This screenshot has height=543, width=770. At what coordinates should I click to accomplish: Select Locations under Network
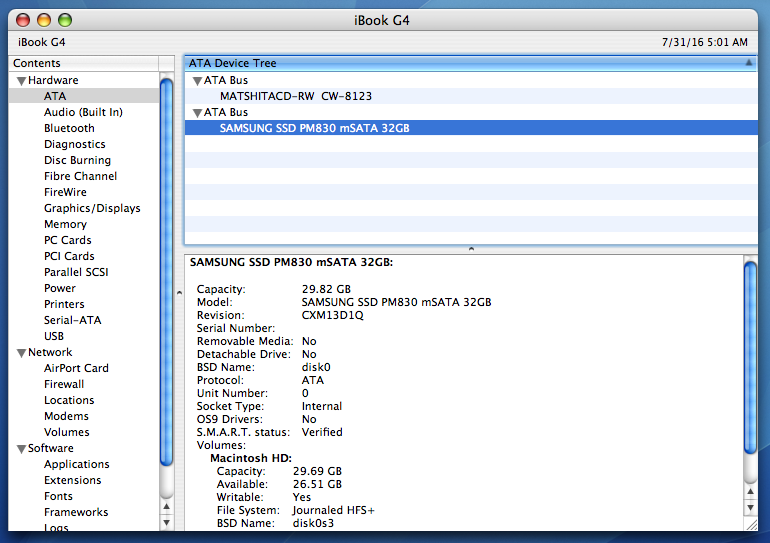pos(69,400)
